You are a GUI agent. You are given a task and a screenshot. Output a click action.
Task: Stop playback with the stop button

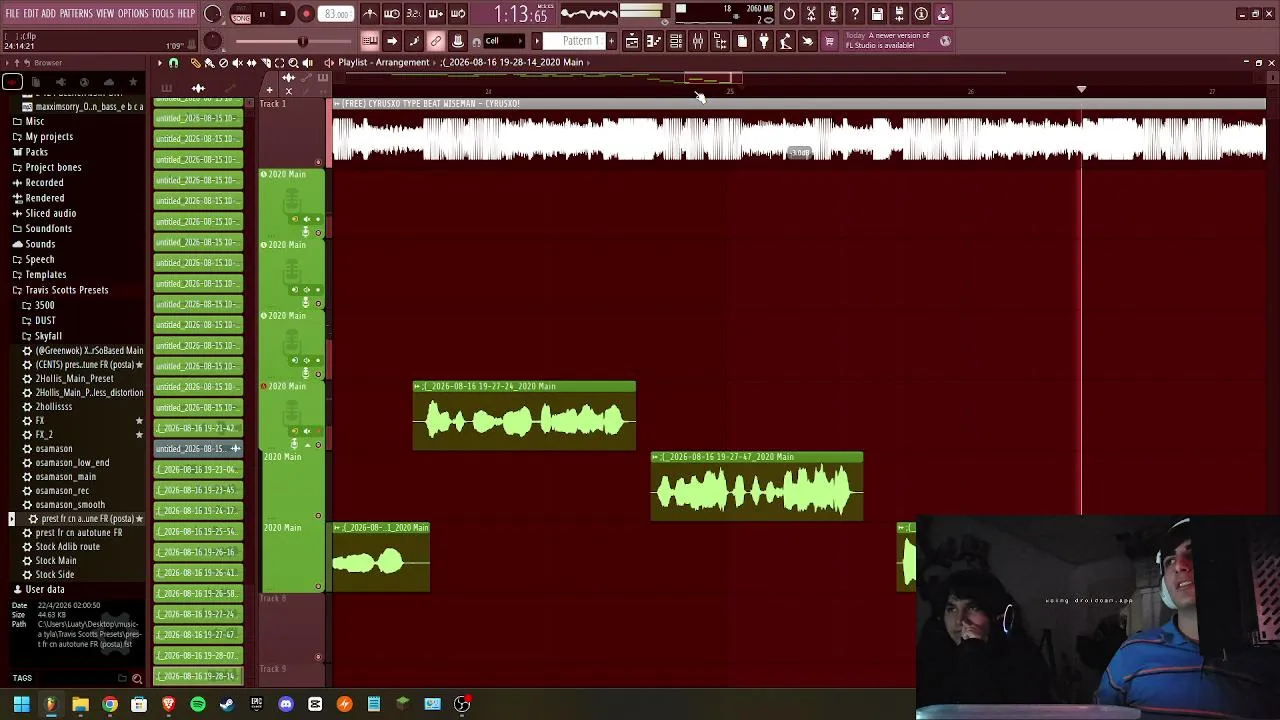(x=284, y=14)
